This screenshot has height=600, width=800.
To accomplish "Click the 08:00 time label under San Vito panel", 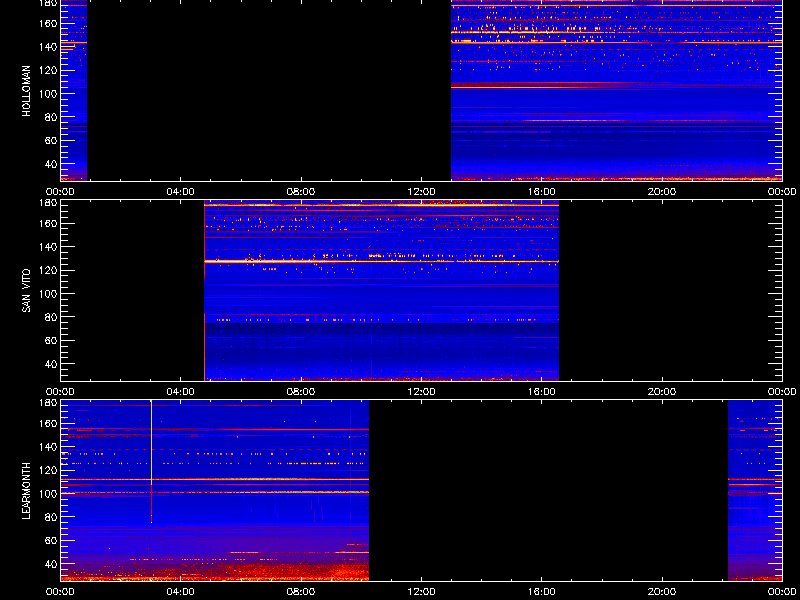I will tap(301, 392).
